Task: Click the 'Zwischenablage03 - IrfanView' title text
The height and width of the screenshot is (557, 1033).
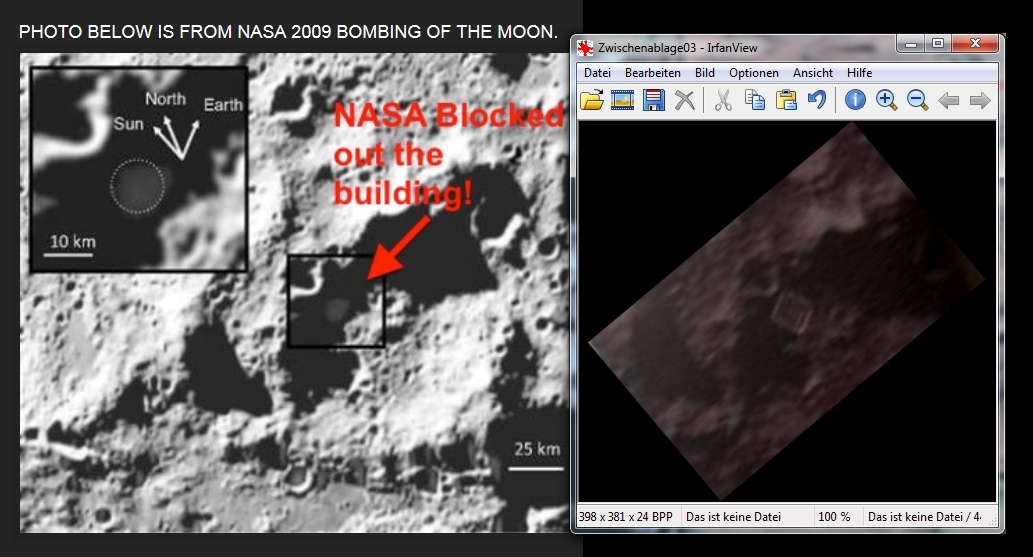Action: click(678, 47)
